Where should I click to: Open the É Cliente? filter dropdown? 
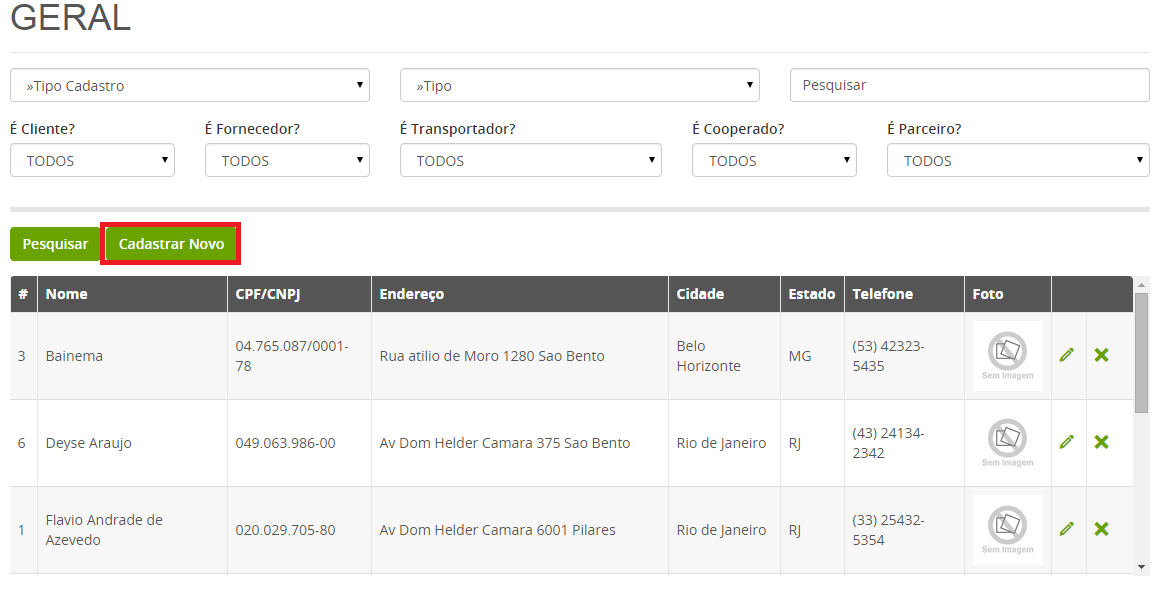pyautogui.click(x=93, y=160)
